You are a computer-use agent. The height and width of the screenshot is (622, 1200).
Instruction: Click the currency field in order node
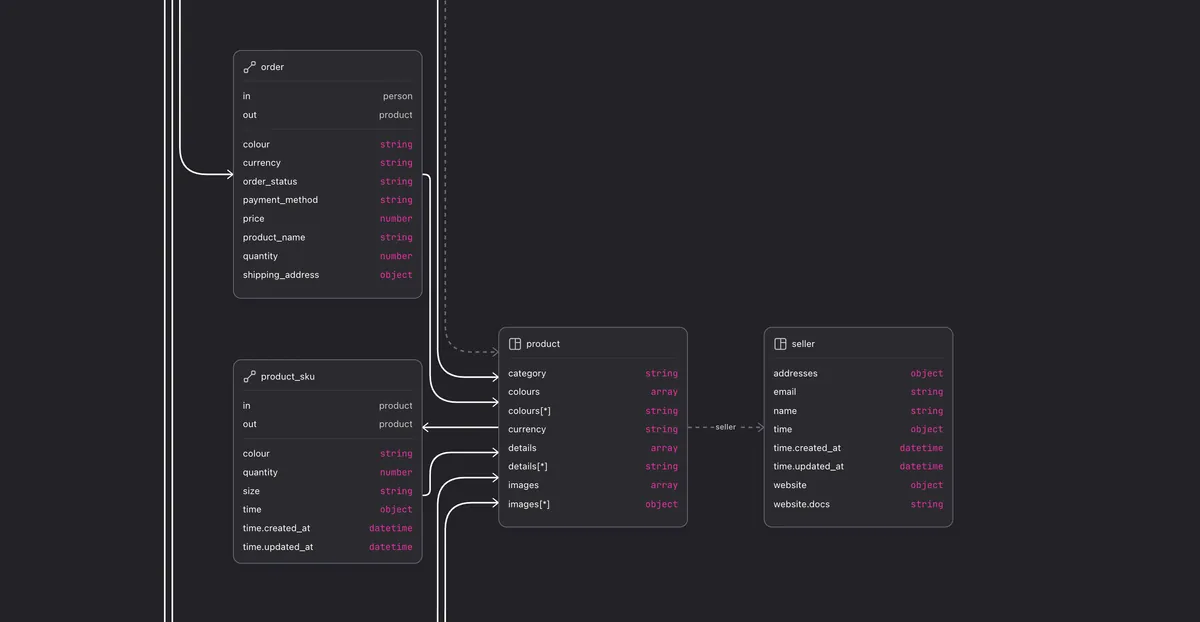(x=328, y=163)
